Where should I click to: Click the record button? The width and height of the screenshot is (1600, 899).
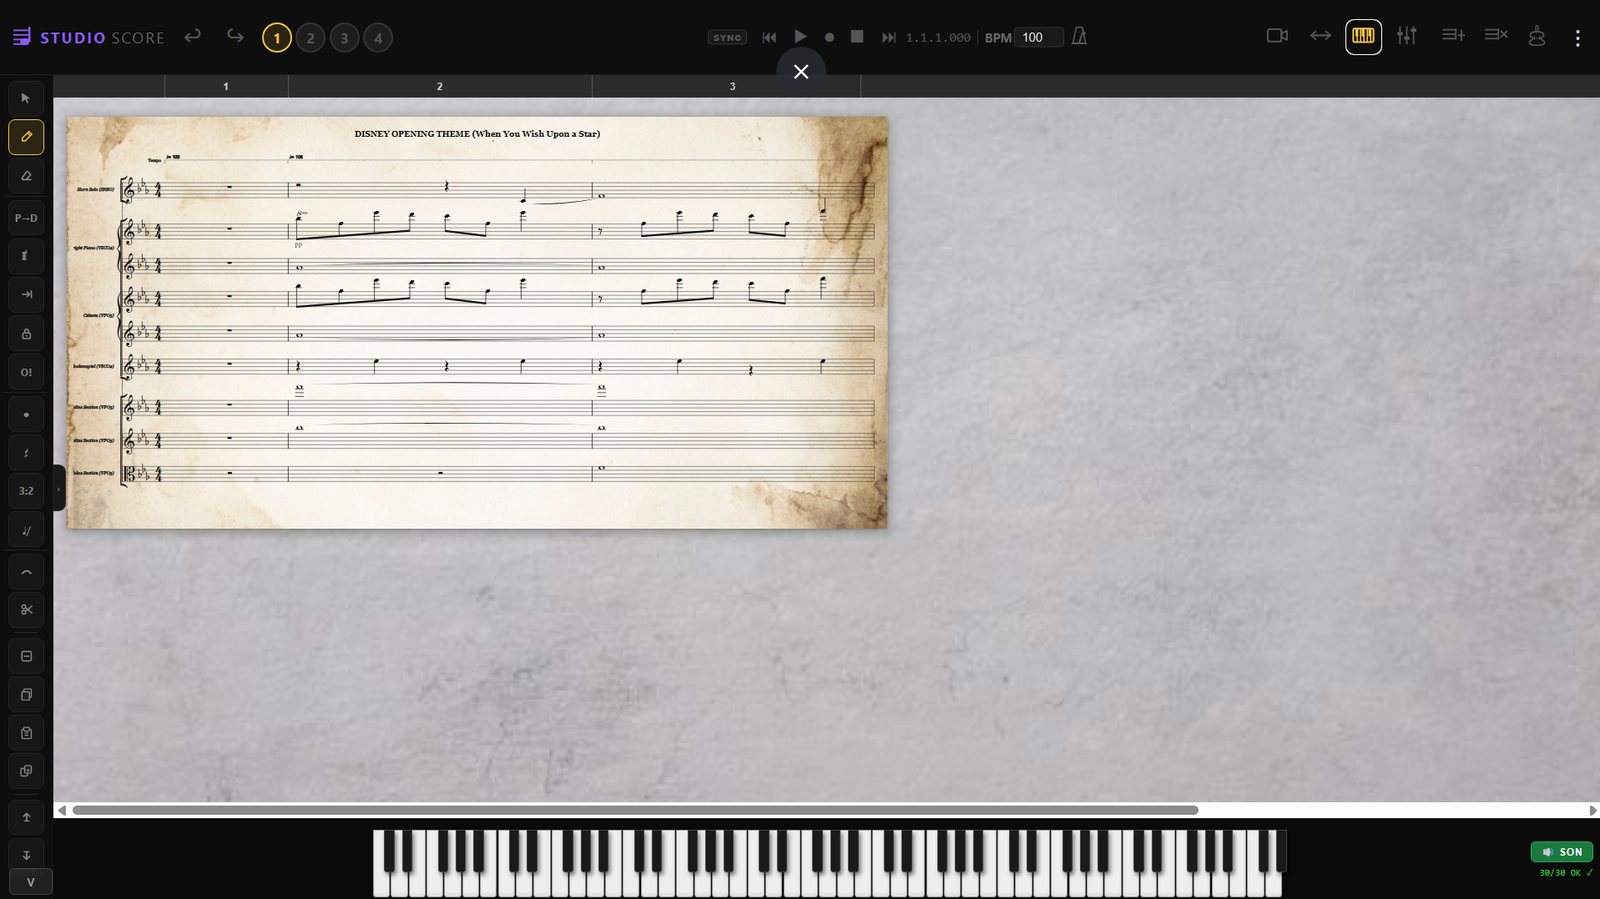(x=829, y=37)
